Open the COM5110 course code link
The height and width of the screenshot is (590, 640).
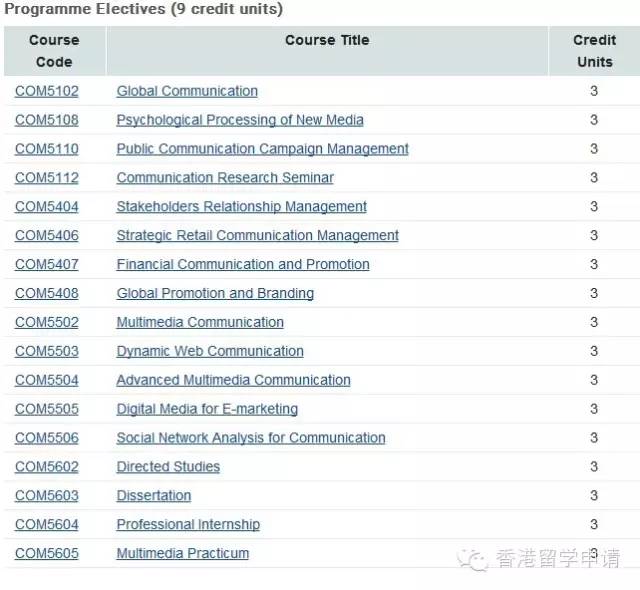[47, 149]
